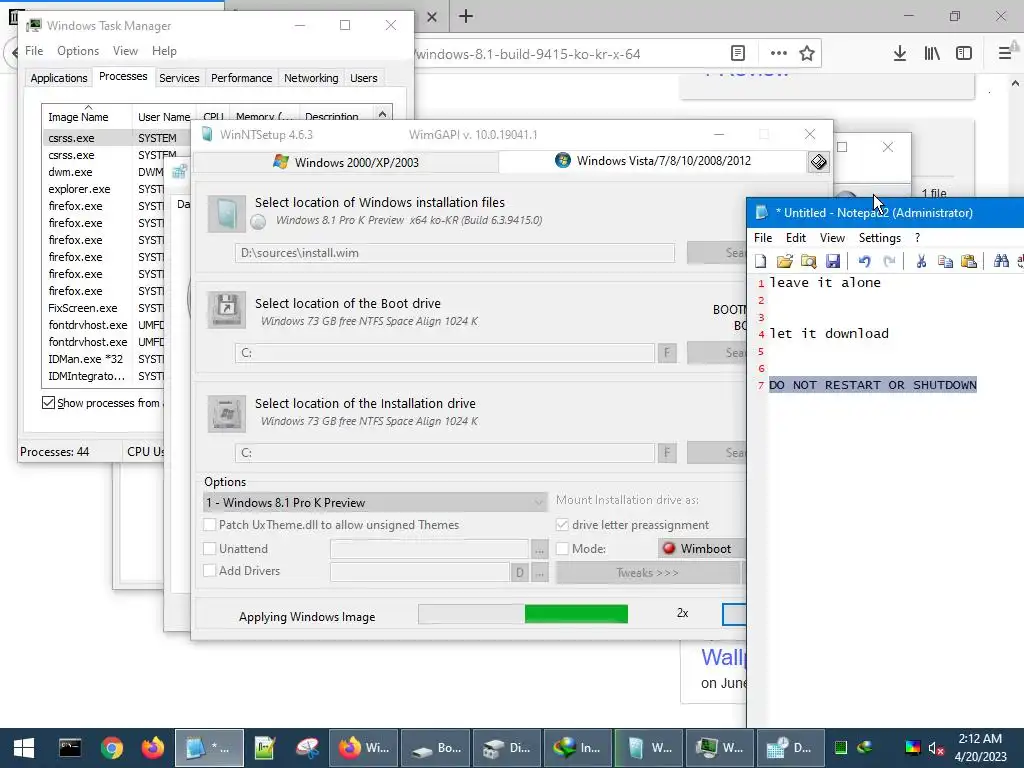Enable the Add Drivers checkbox
Image resolution: width=1024 pixels, height=768 pixels.
tap(210, 570)
